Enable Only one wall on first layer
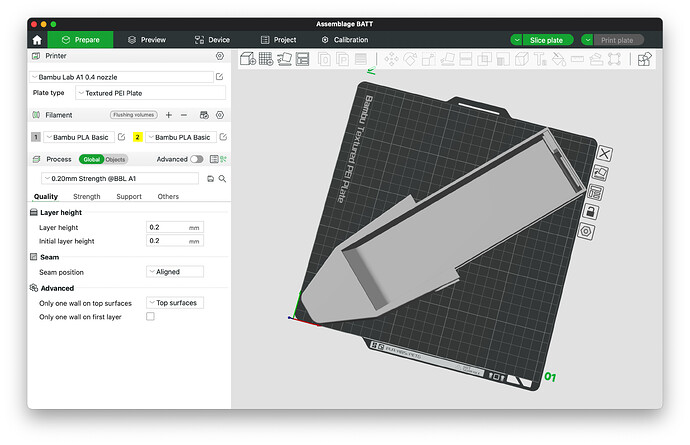This screenshot has height=445, width=690. 150,316
